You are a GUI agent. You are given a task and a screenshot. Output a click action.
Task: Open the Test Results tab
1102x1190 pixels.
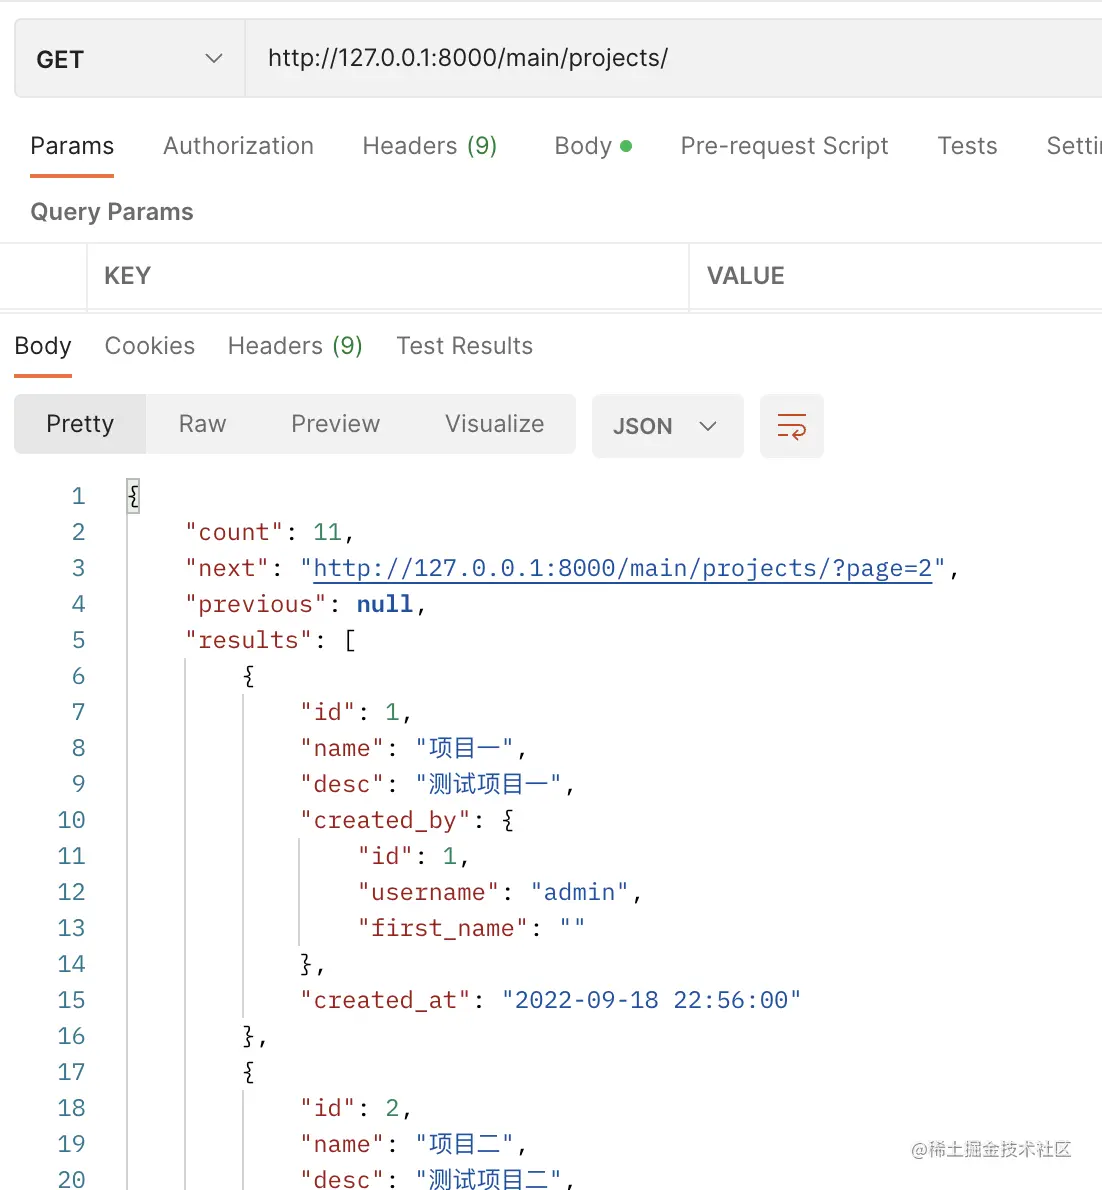pos(464,346)
